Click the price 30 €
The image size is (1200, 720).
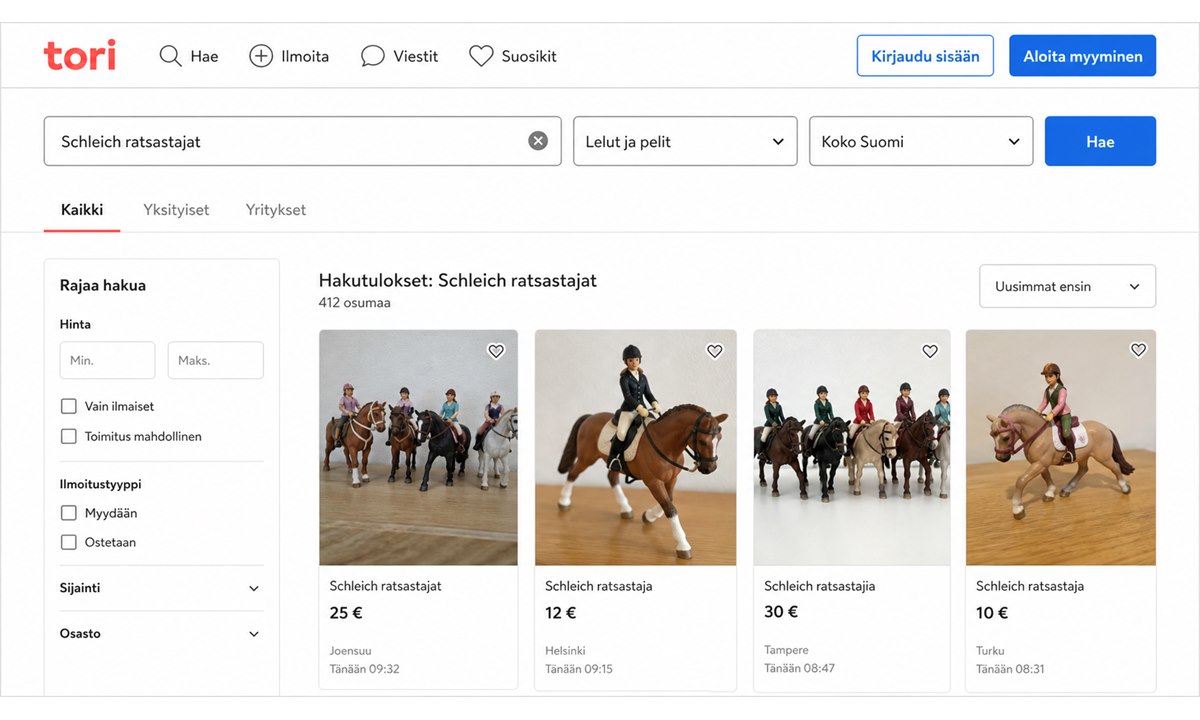(781, 612)
